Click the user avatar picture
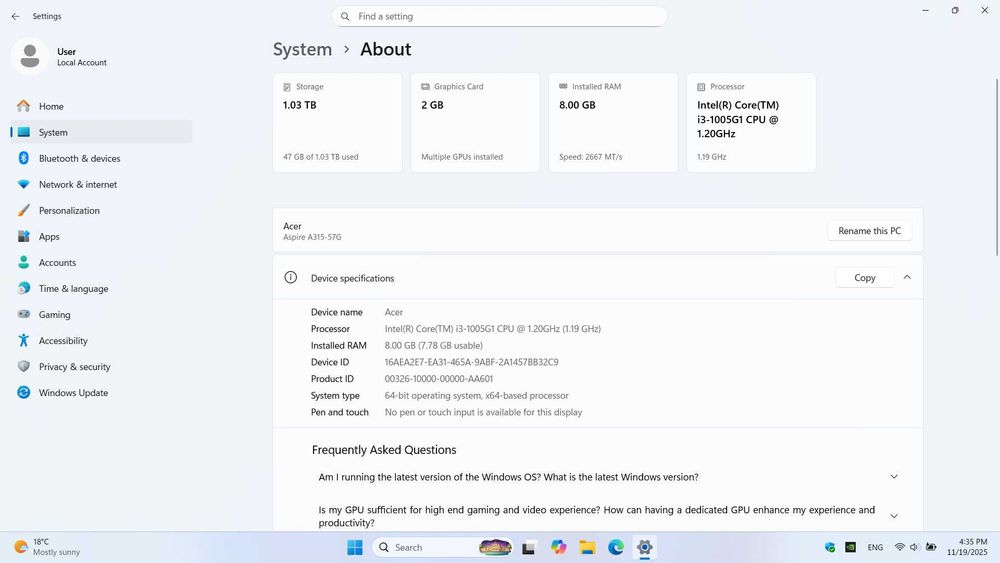The height and width of the screenshot is (563, 1000). 29,56
